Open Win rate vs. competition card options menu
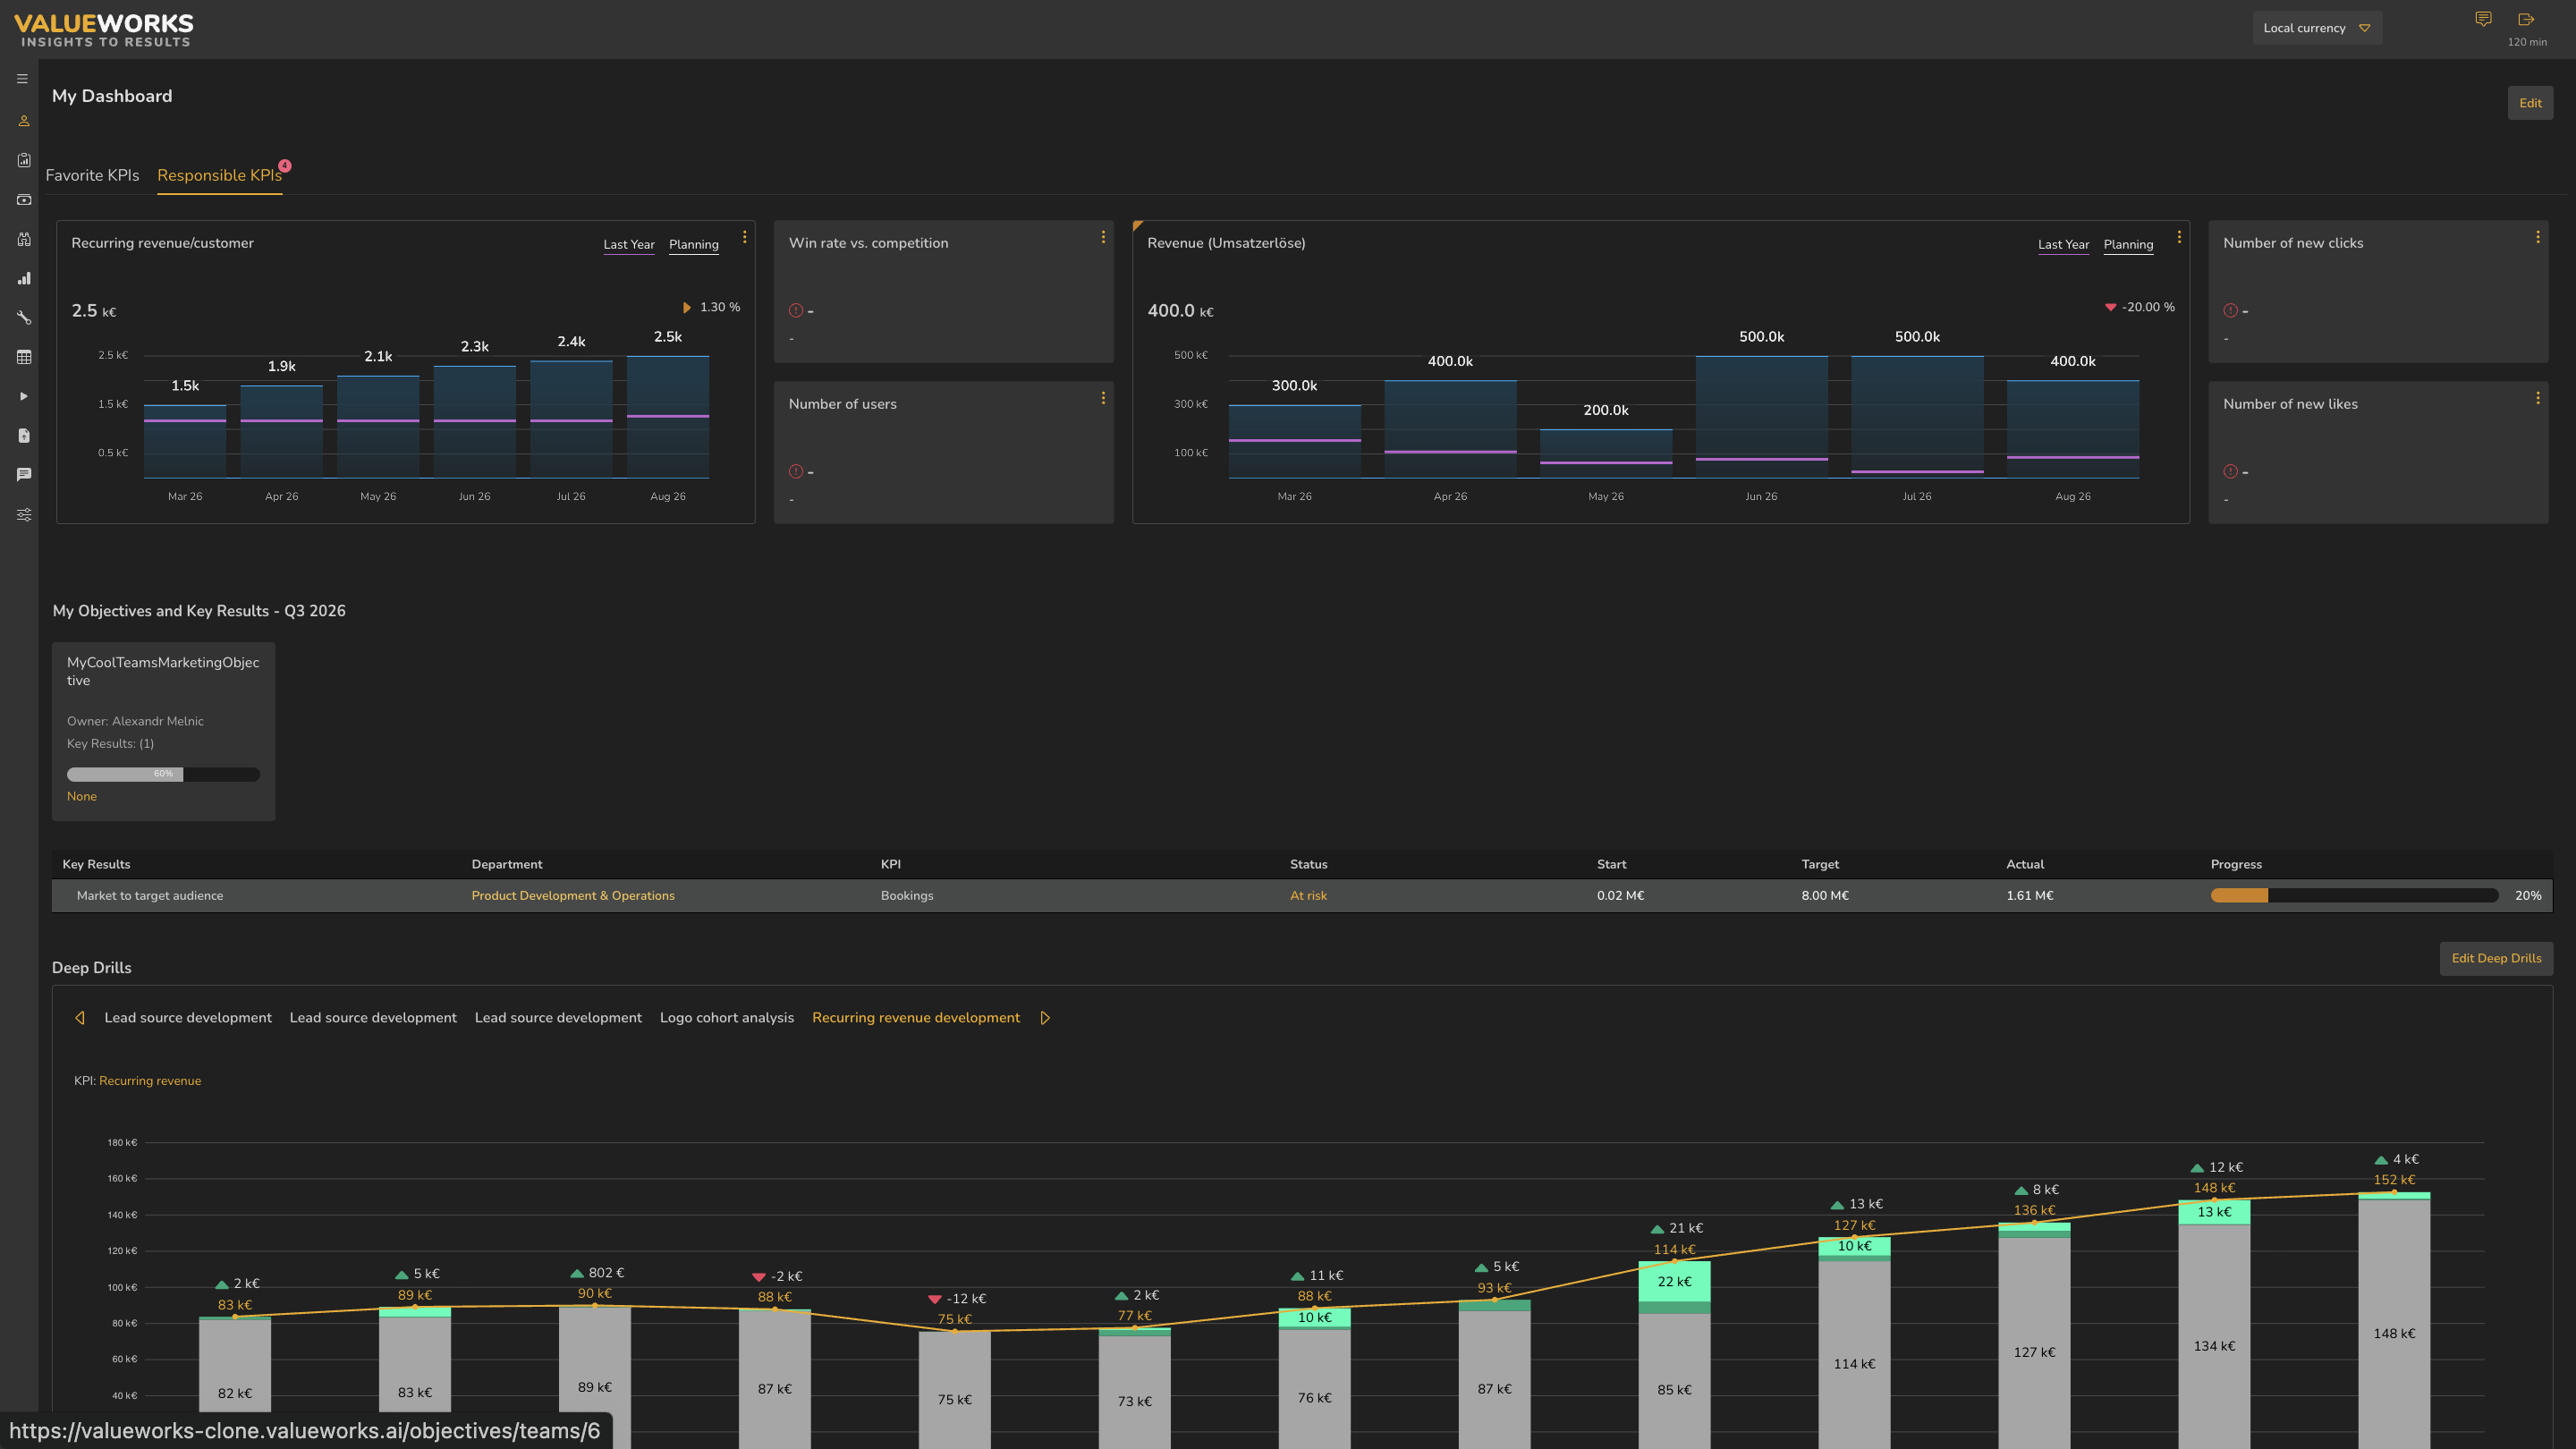 pos(1103,237)
